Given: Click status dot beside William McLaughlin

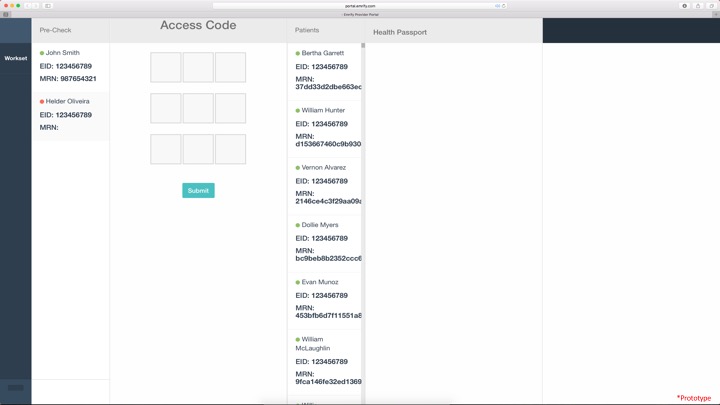Looking at the screenshot, I should [x=298, y=340].
